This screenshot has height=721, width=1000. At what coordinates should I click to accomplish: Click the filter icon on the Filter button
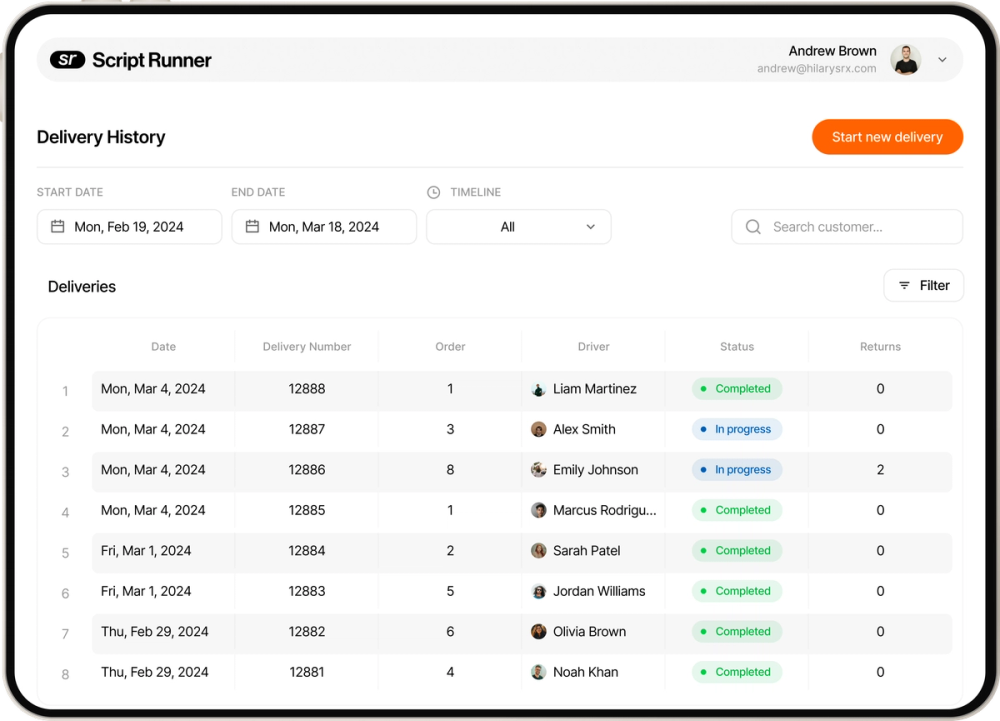click(904, 285)
